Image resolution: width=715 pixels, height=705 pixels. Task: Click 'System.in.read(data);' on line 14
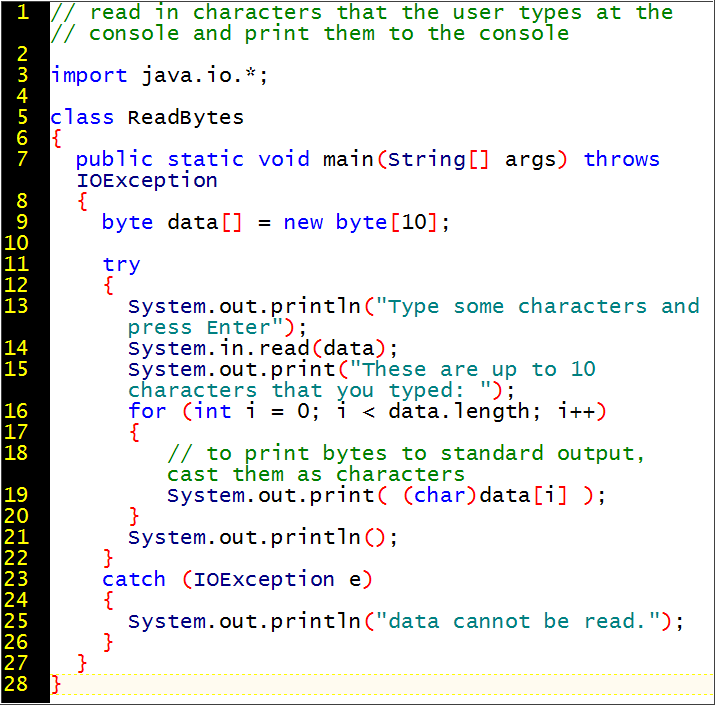pyautogui.click(x=263, y=349)
